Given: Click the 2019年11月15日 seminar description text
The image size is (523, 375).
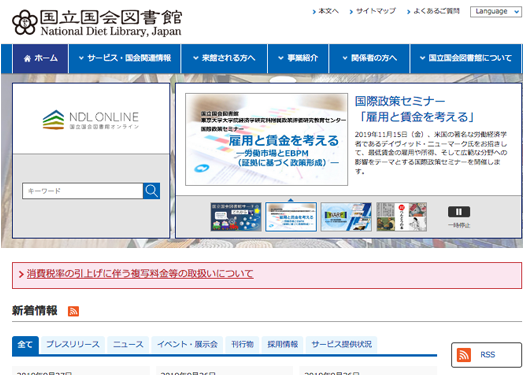Looking at the screenshot, I should [431, 153].
